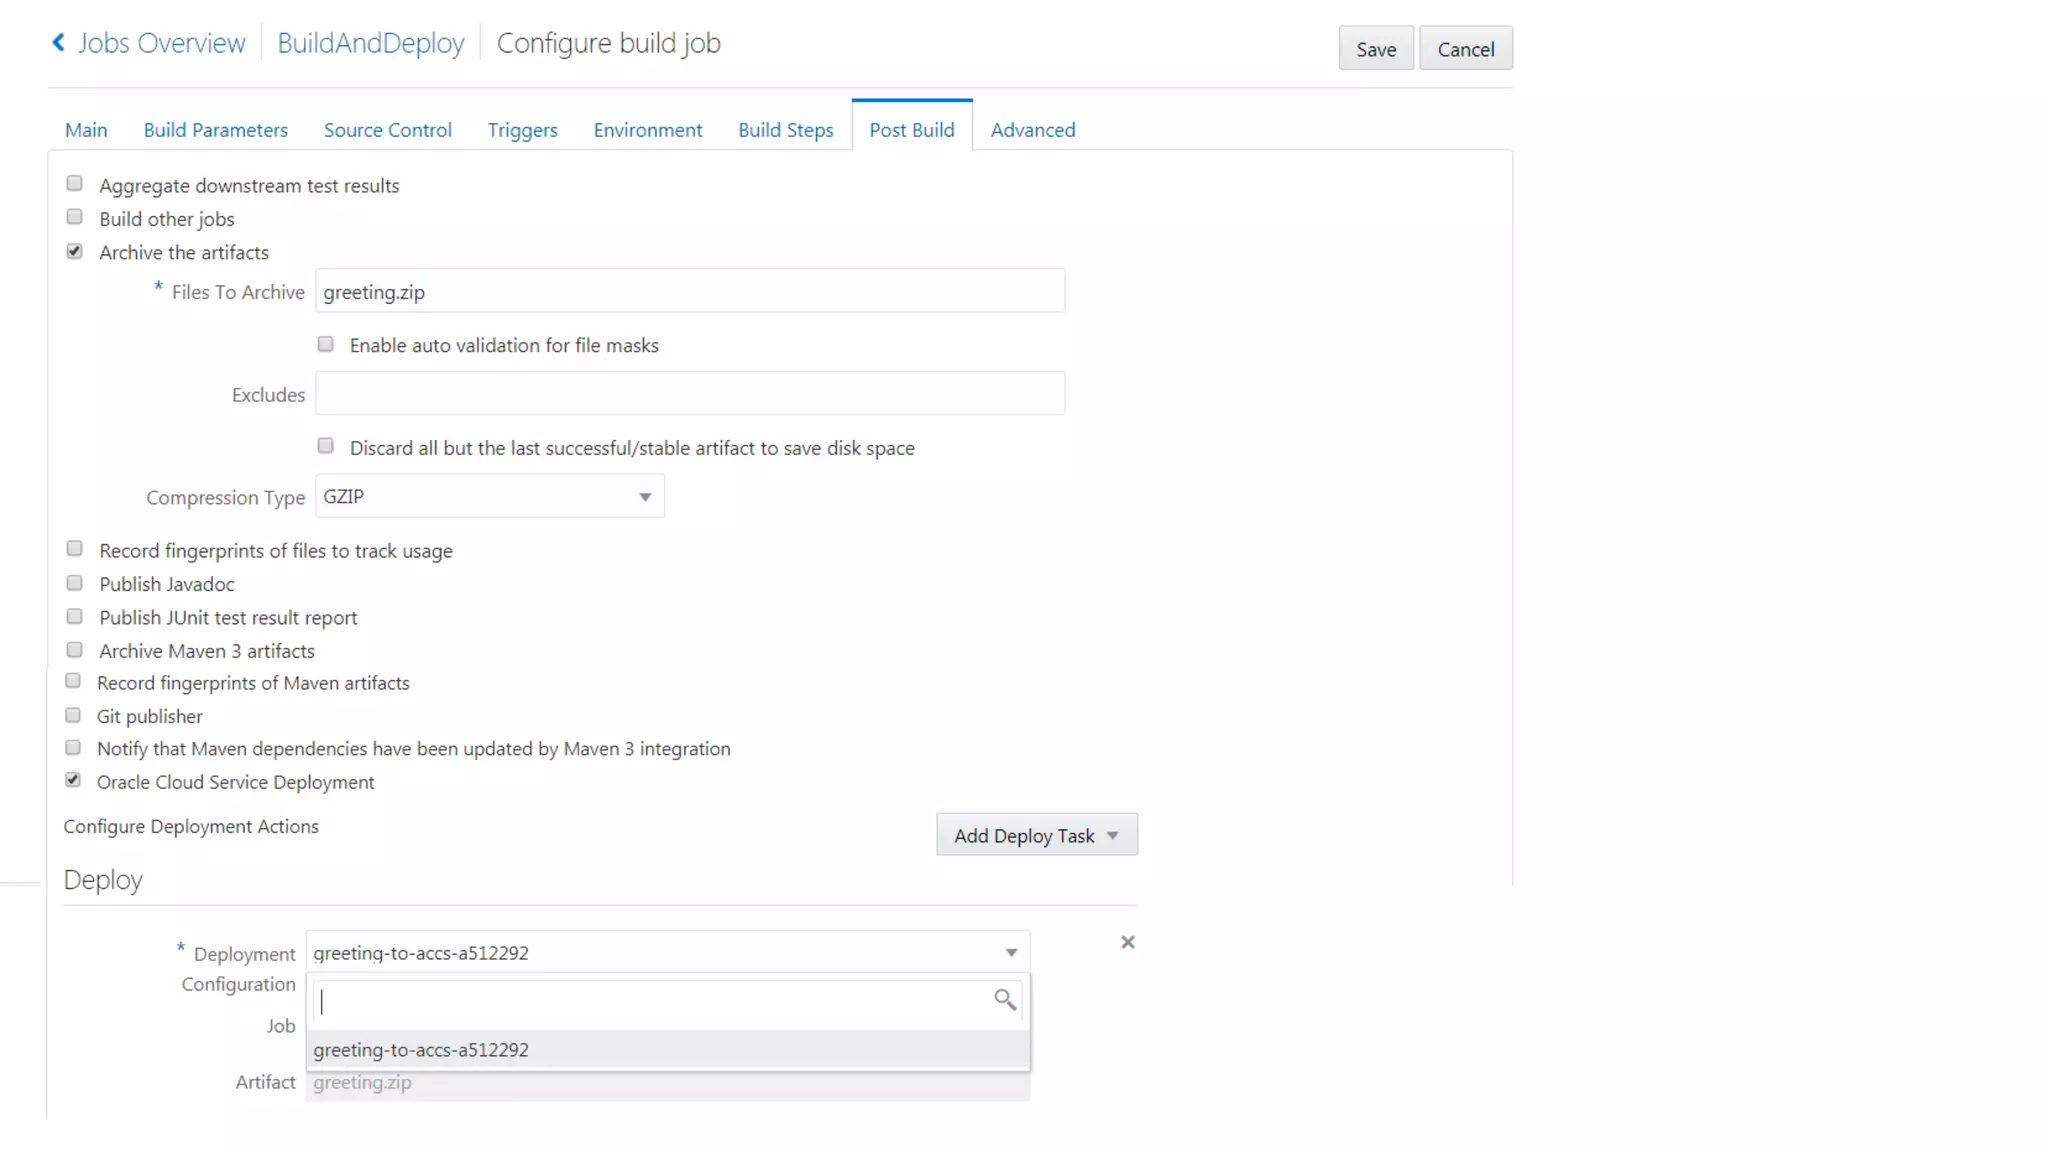
Task: Check the Git publisher option
Action: click(x=73, y=716)
